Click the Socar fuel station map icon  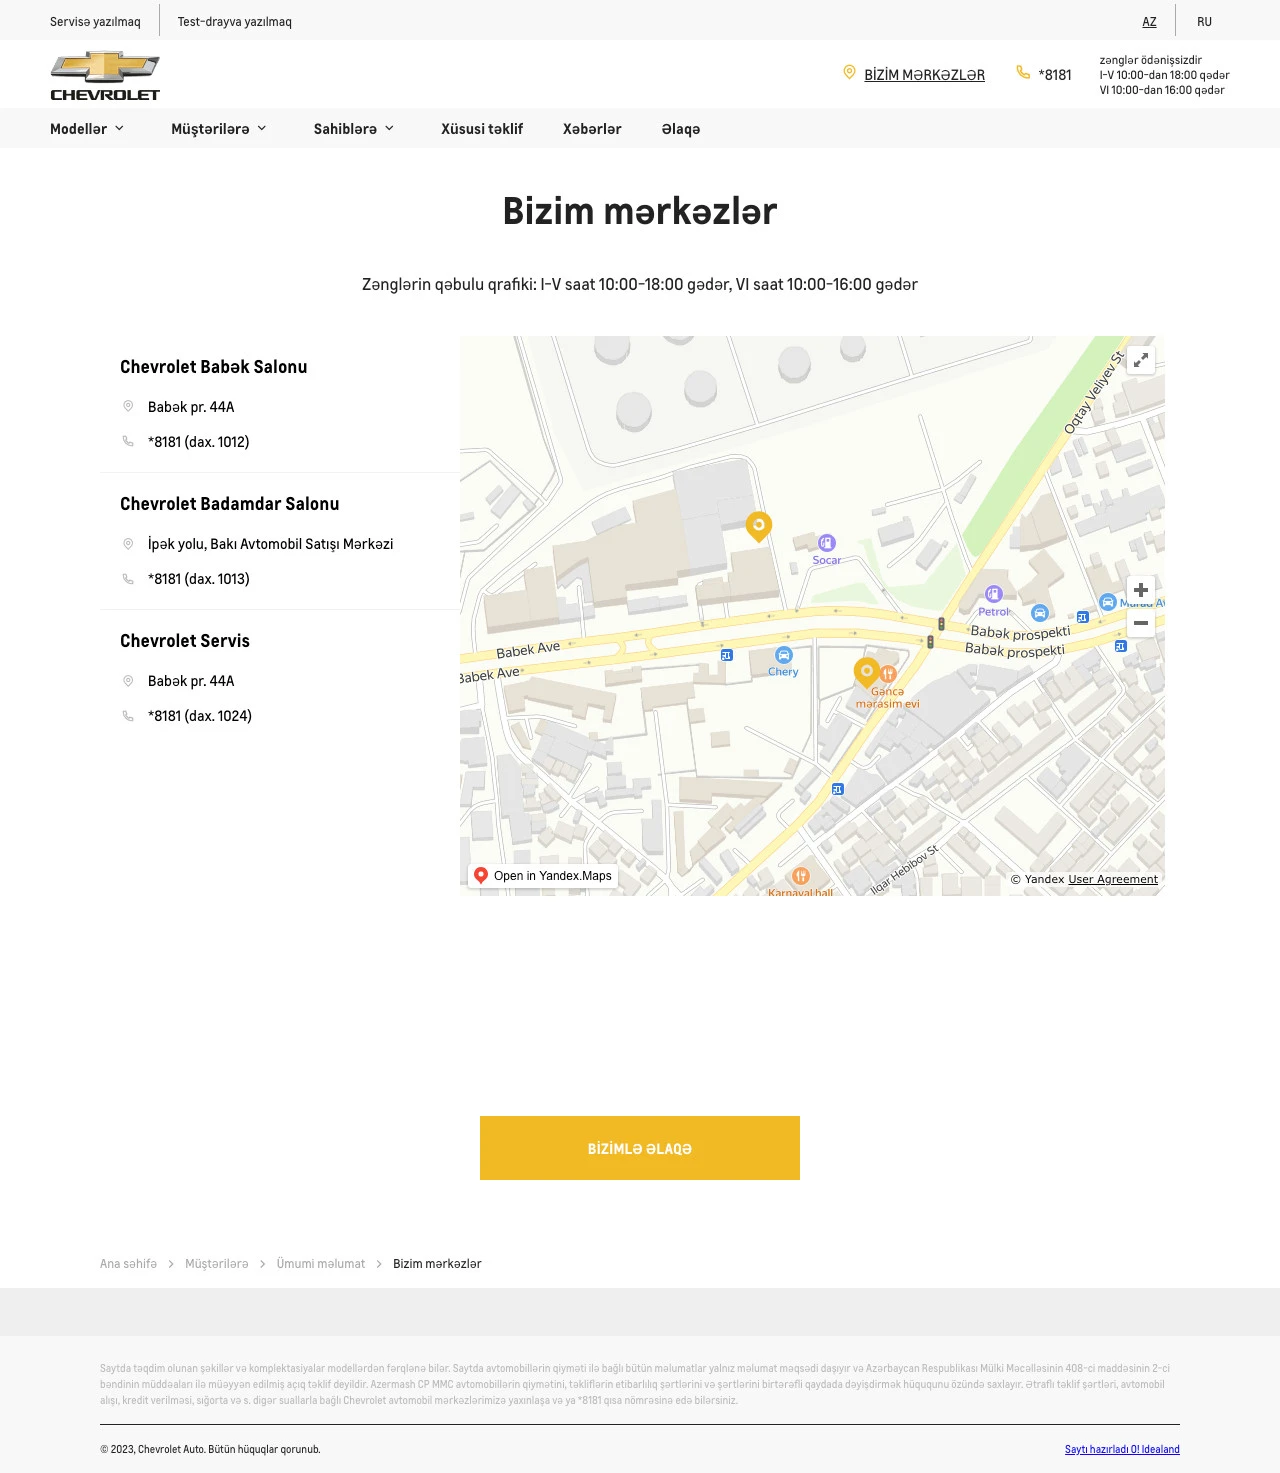tap(827, 542)
